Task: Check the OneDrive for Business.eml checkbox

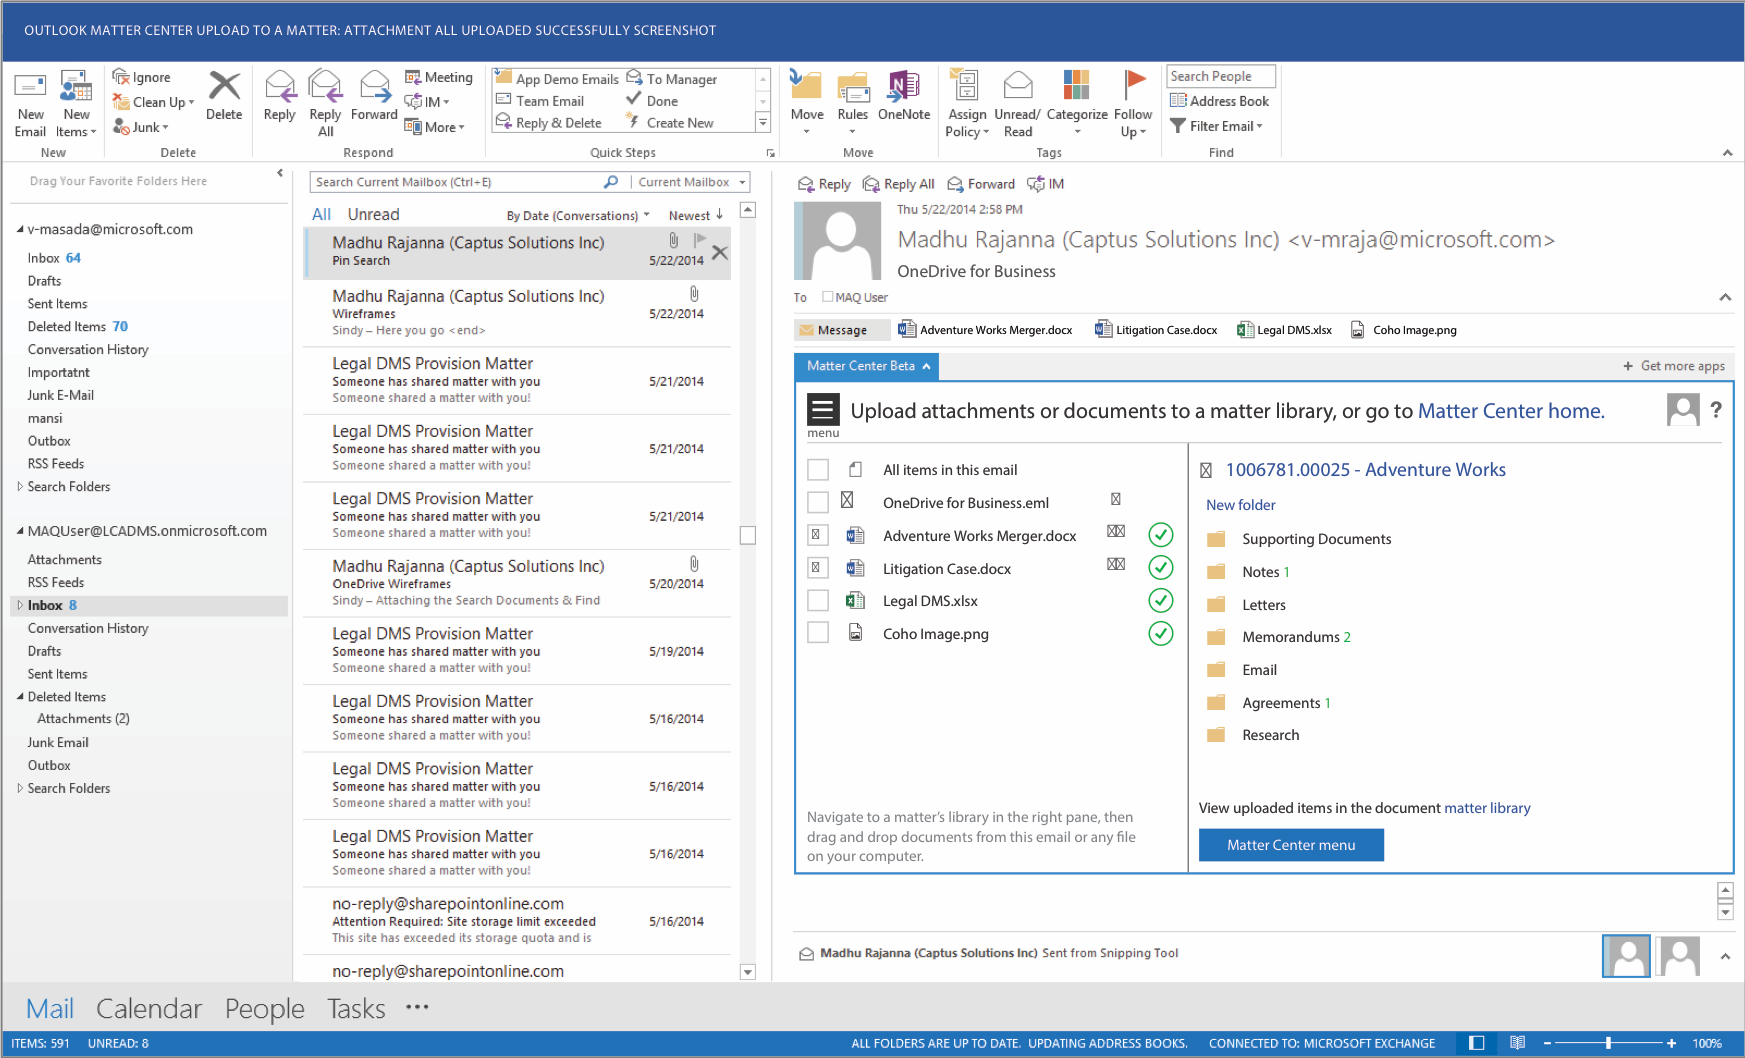Action: tap(818, 503)
